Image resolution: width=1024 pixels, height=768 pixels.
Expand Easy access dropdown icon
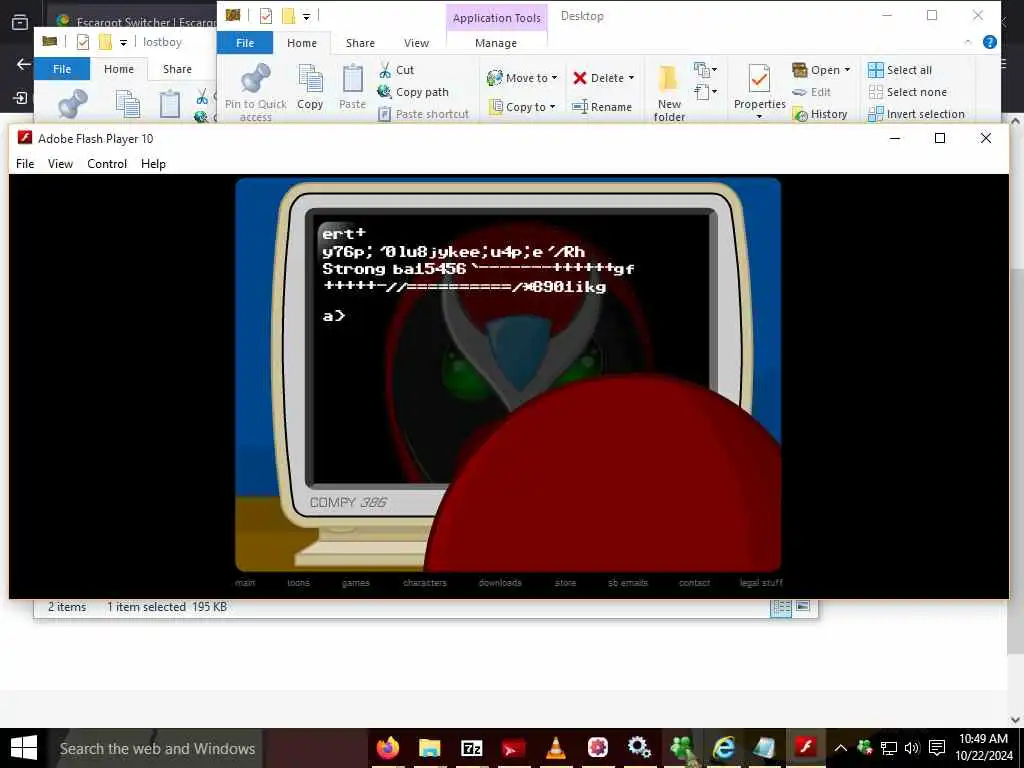[x=705, y=92]
